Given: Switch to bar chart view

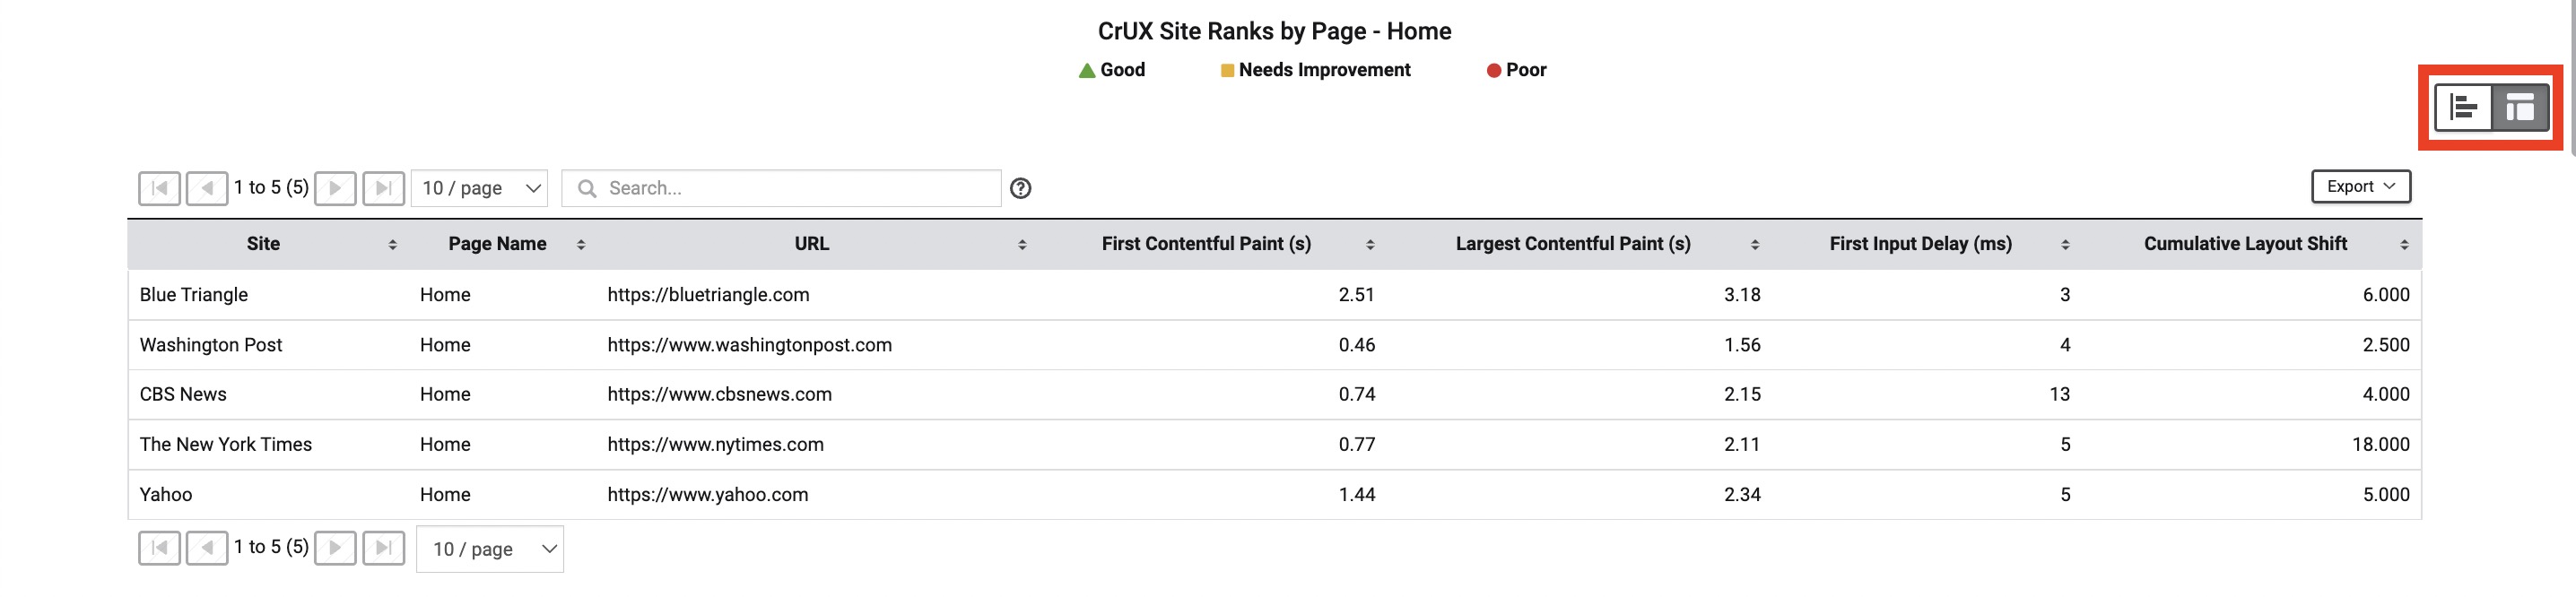Looking at the screenshot, I should [x=2463, y=107].
